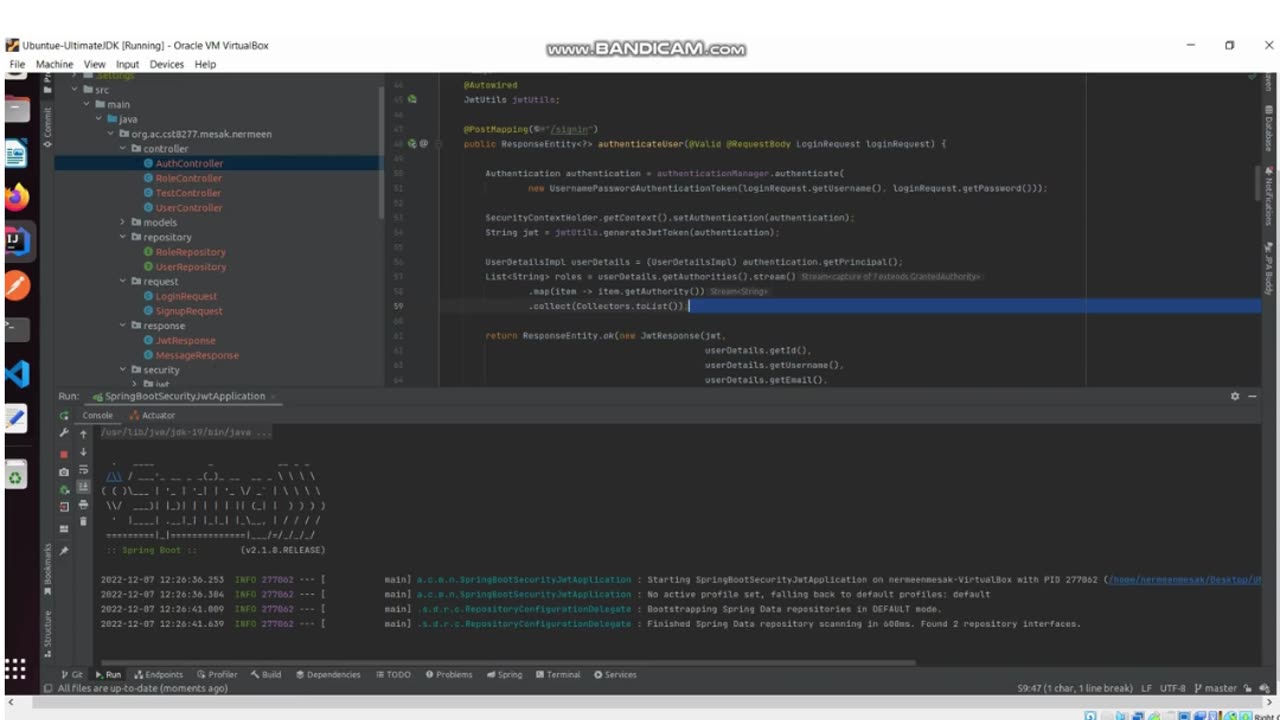Collapse the src folder
This screenshot has height=720, width=1280.
pyautogui.click(x=74, y=89)
